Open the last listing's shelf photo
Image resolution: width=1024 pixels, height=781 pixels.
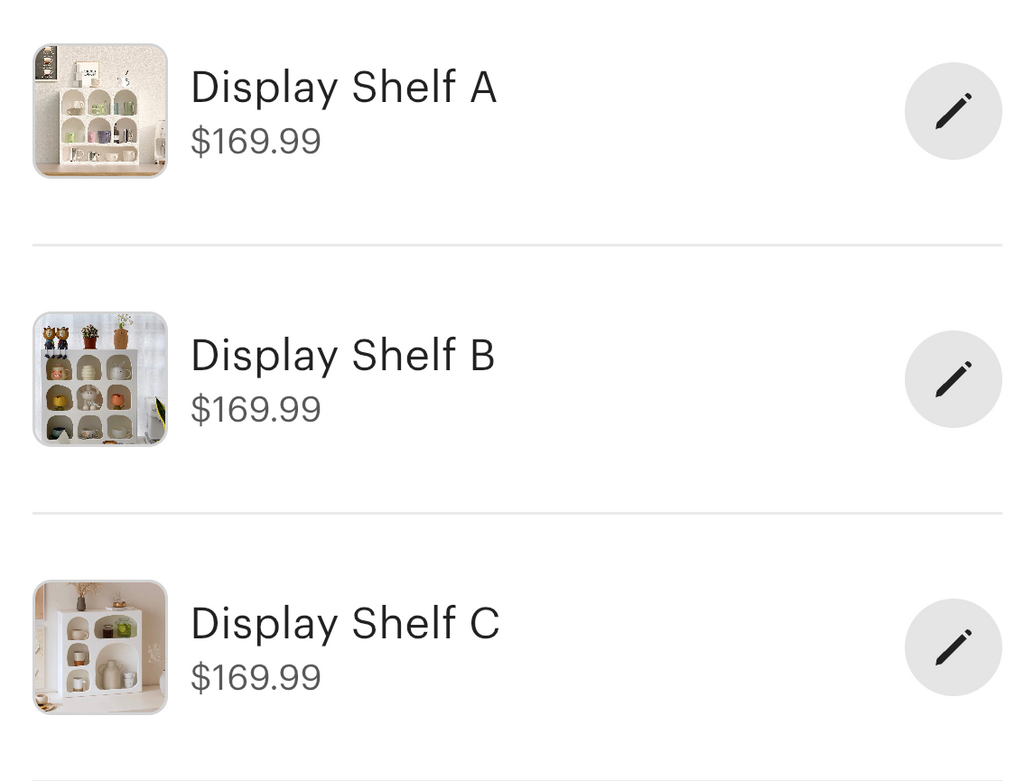coord(100,647)
